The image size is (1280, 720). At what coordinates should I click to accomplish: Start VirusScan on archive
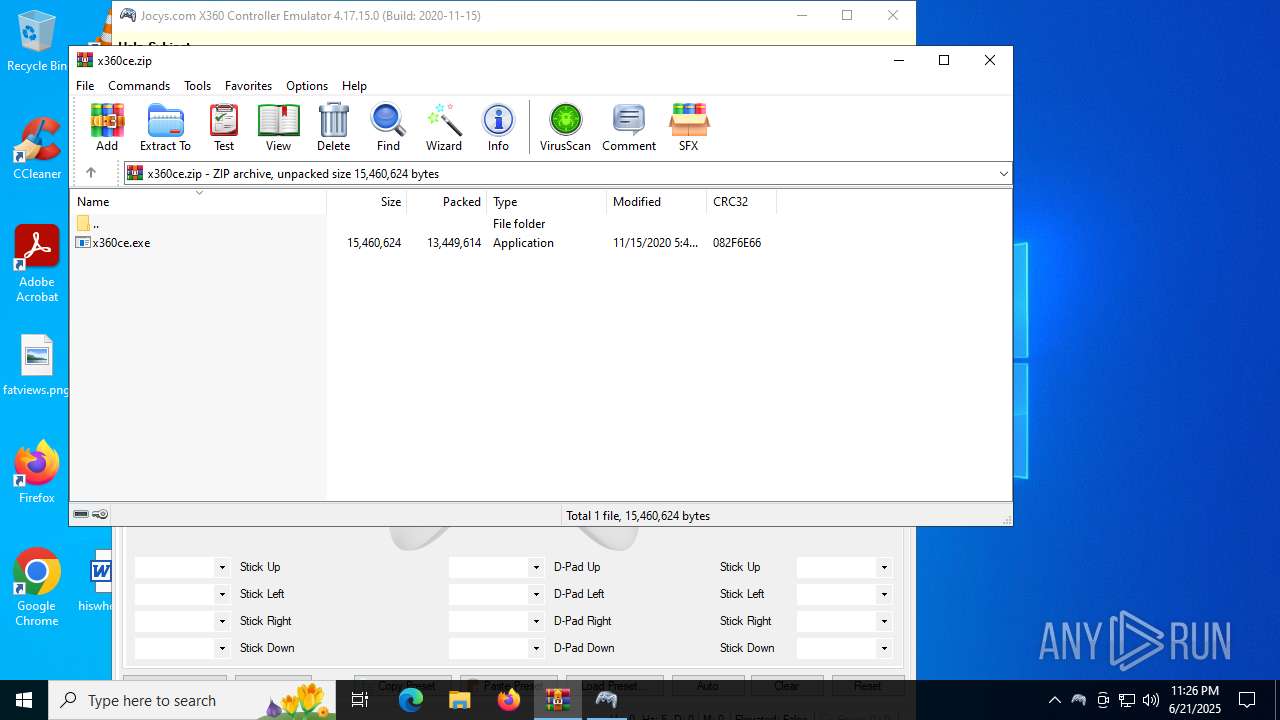(x=565, y=127)
